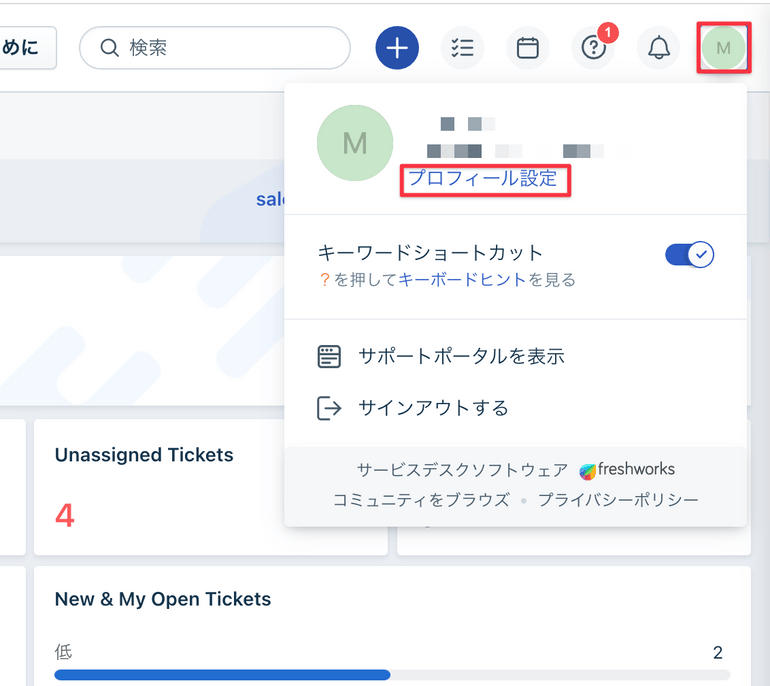Open the プライバシーポリシー link
The image size is (770, 686).
[x=618, y=500]
